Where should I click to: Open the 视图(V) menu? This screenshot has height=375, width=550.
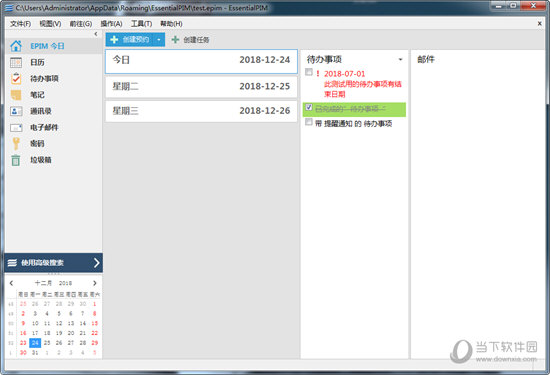point(50,24)
